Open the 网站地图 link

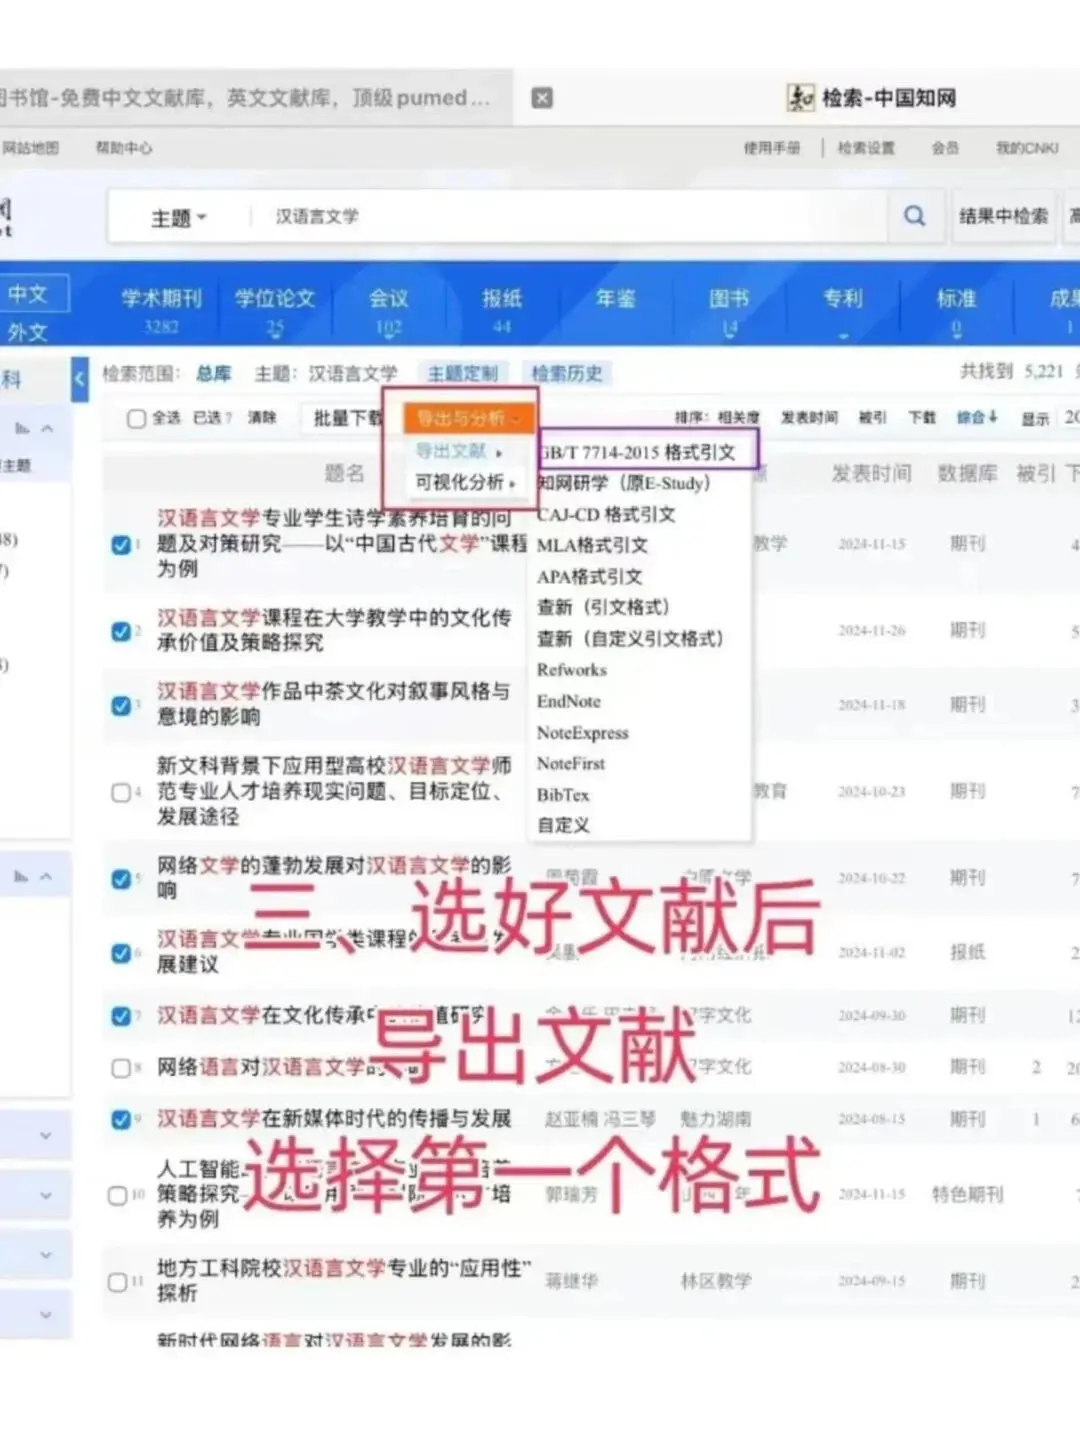point(30,148)
